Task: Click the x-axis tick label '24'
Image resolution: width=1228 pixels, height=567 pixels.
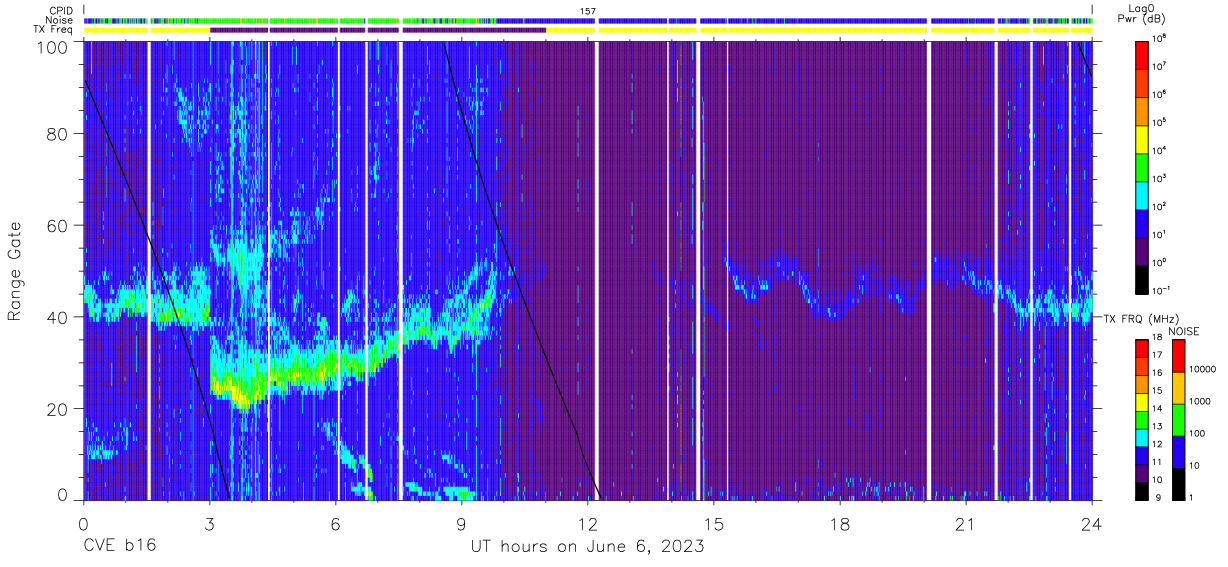Action: coord(1092,523)
